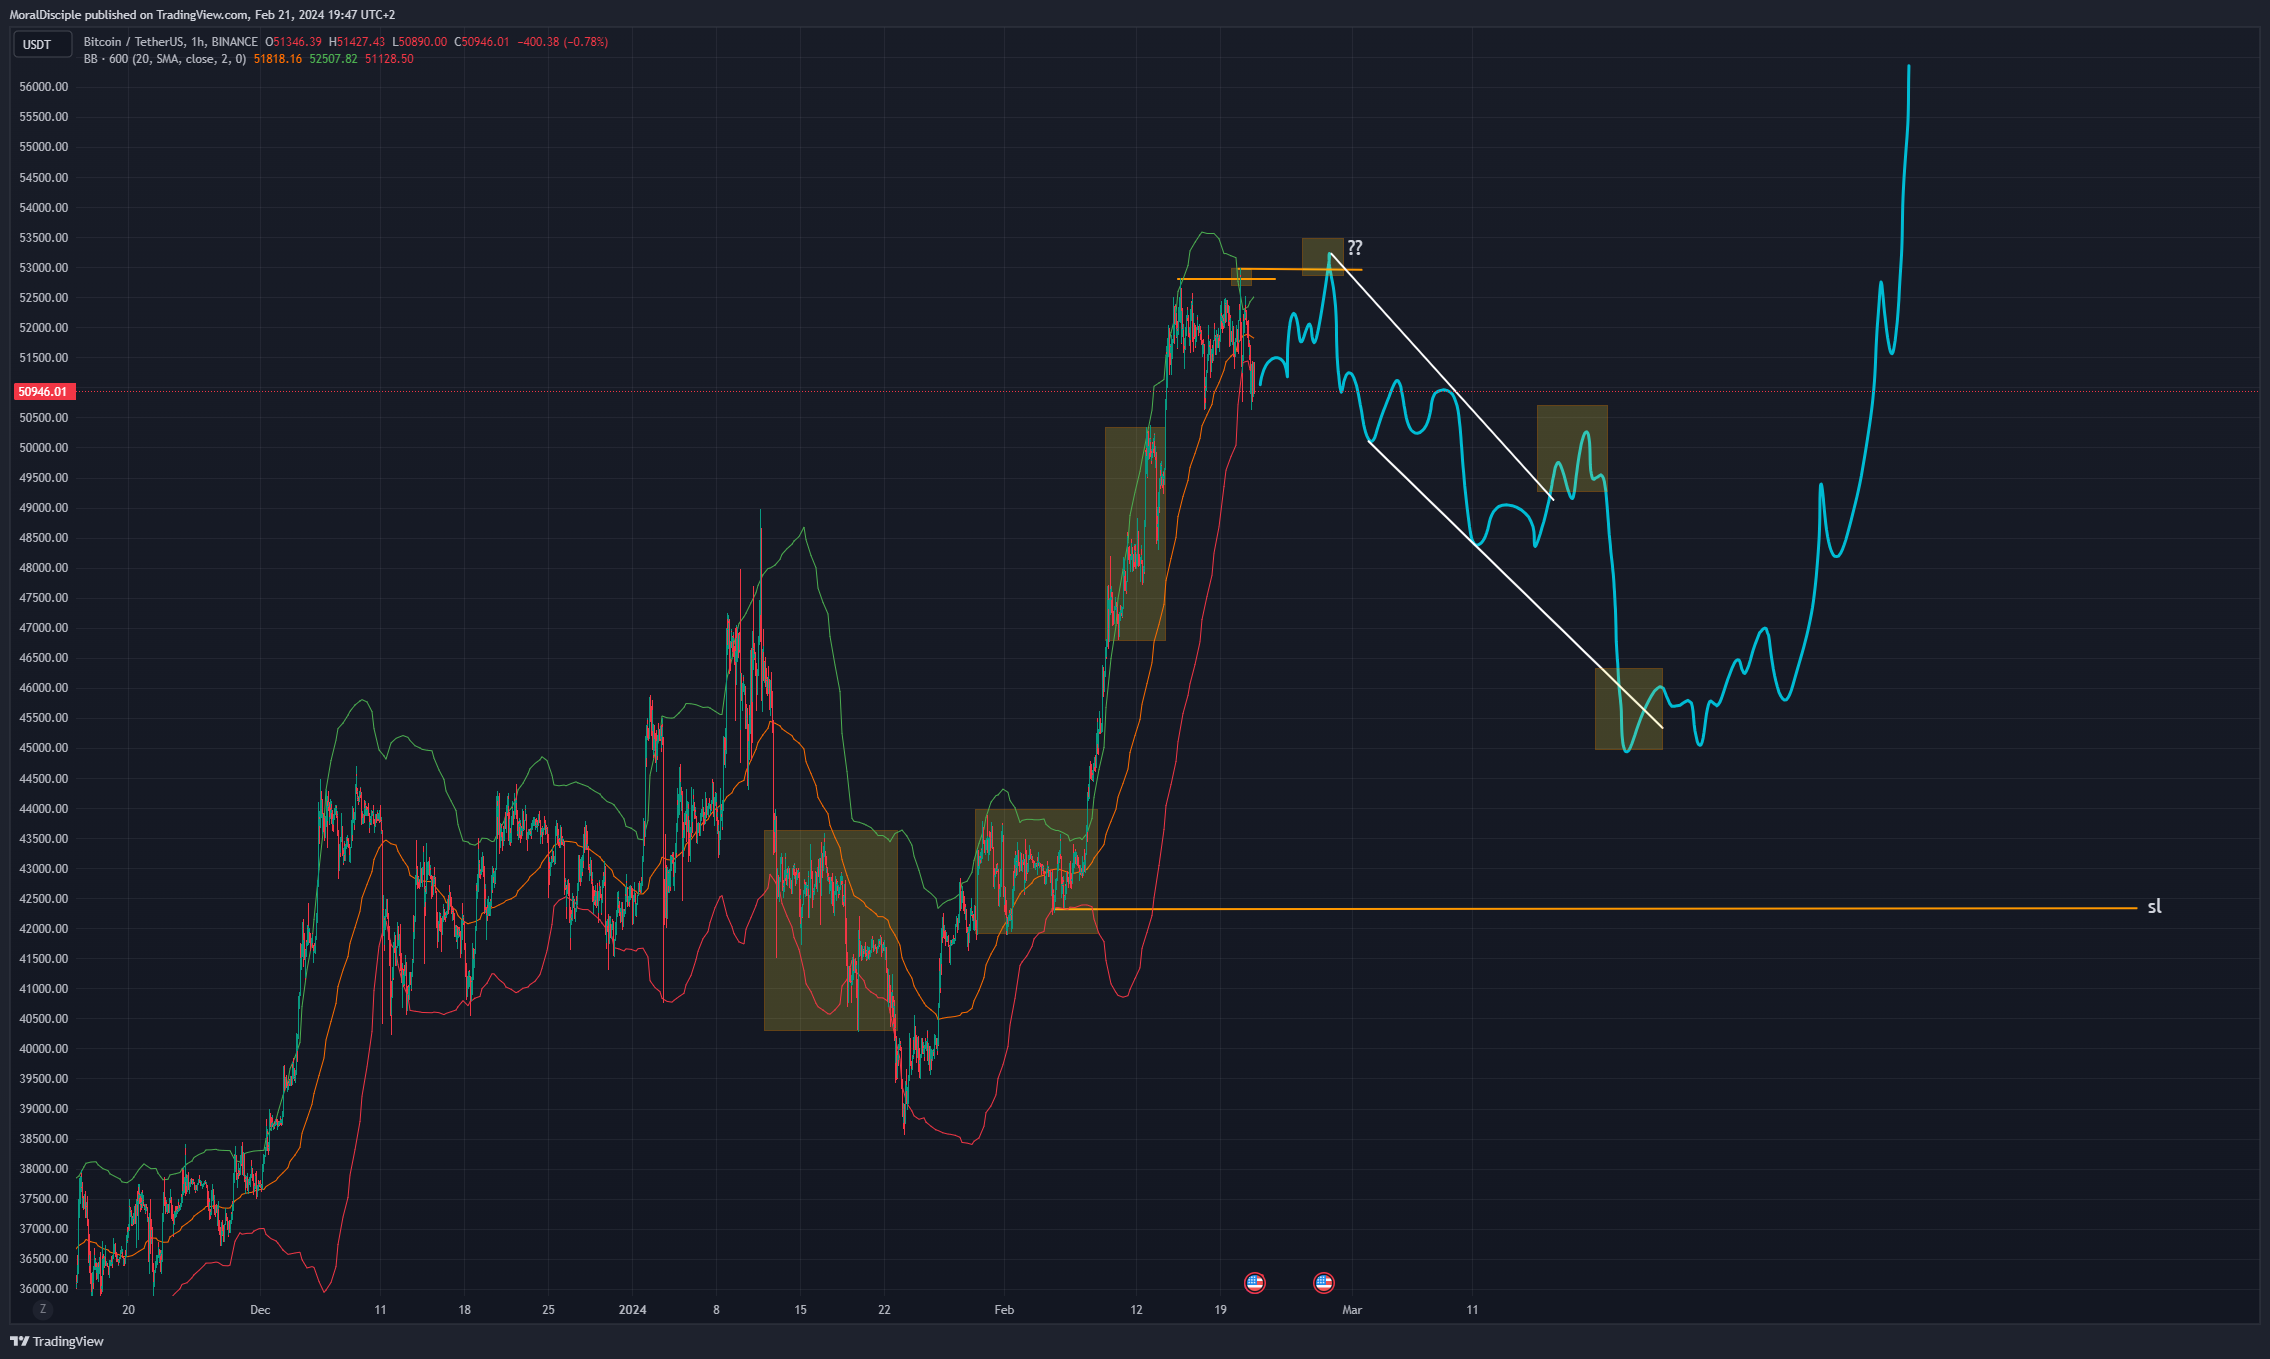Click the '25' date axis label
Image resolution: width=2270 pixels, height=1359 pixels.
point(548,1310)
